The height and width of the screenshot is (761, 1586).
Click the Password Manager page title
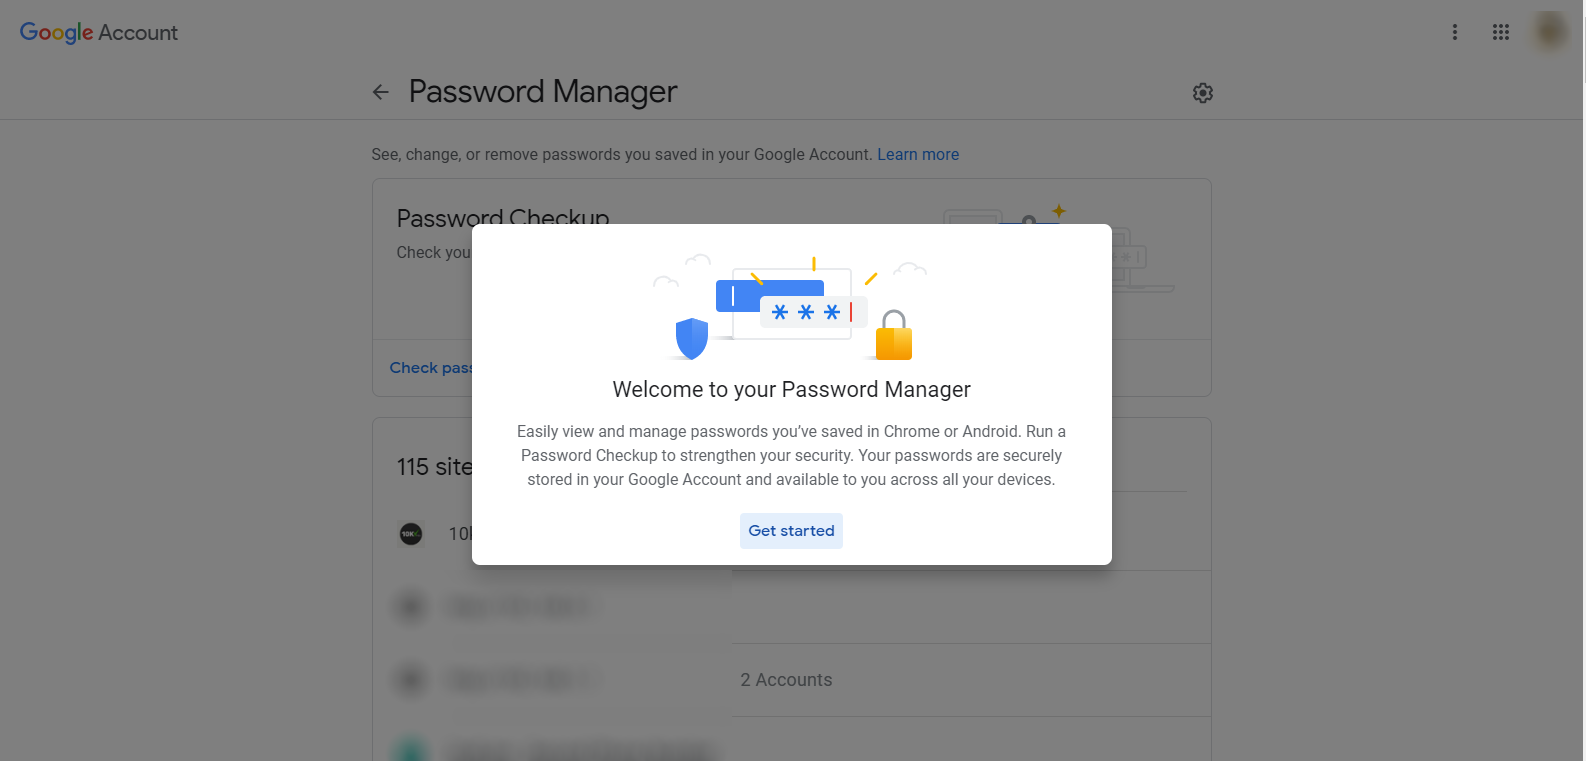click(543, 92)
